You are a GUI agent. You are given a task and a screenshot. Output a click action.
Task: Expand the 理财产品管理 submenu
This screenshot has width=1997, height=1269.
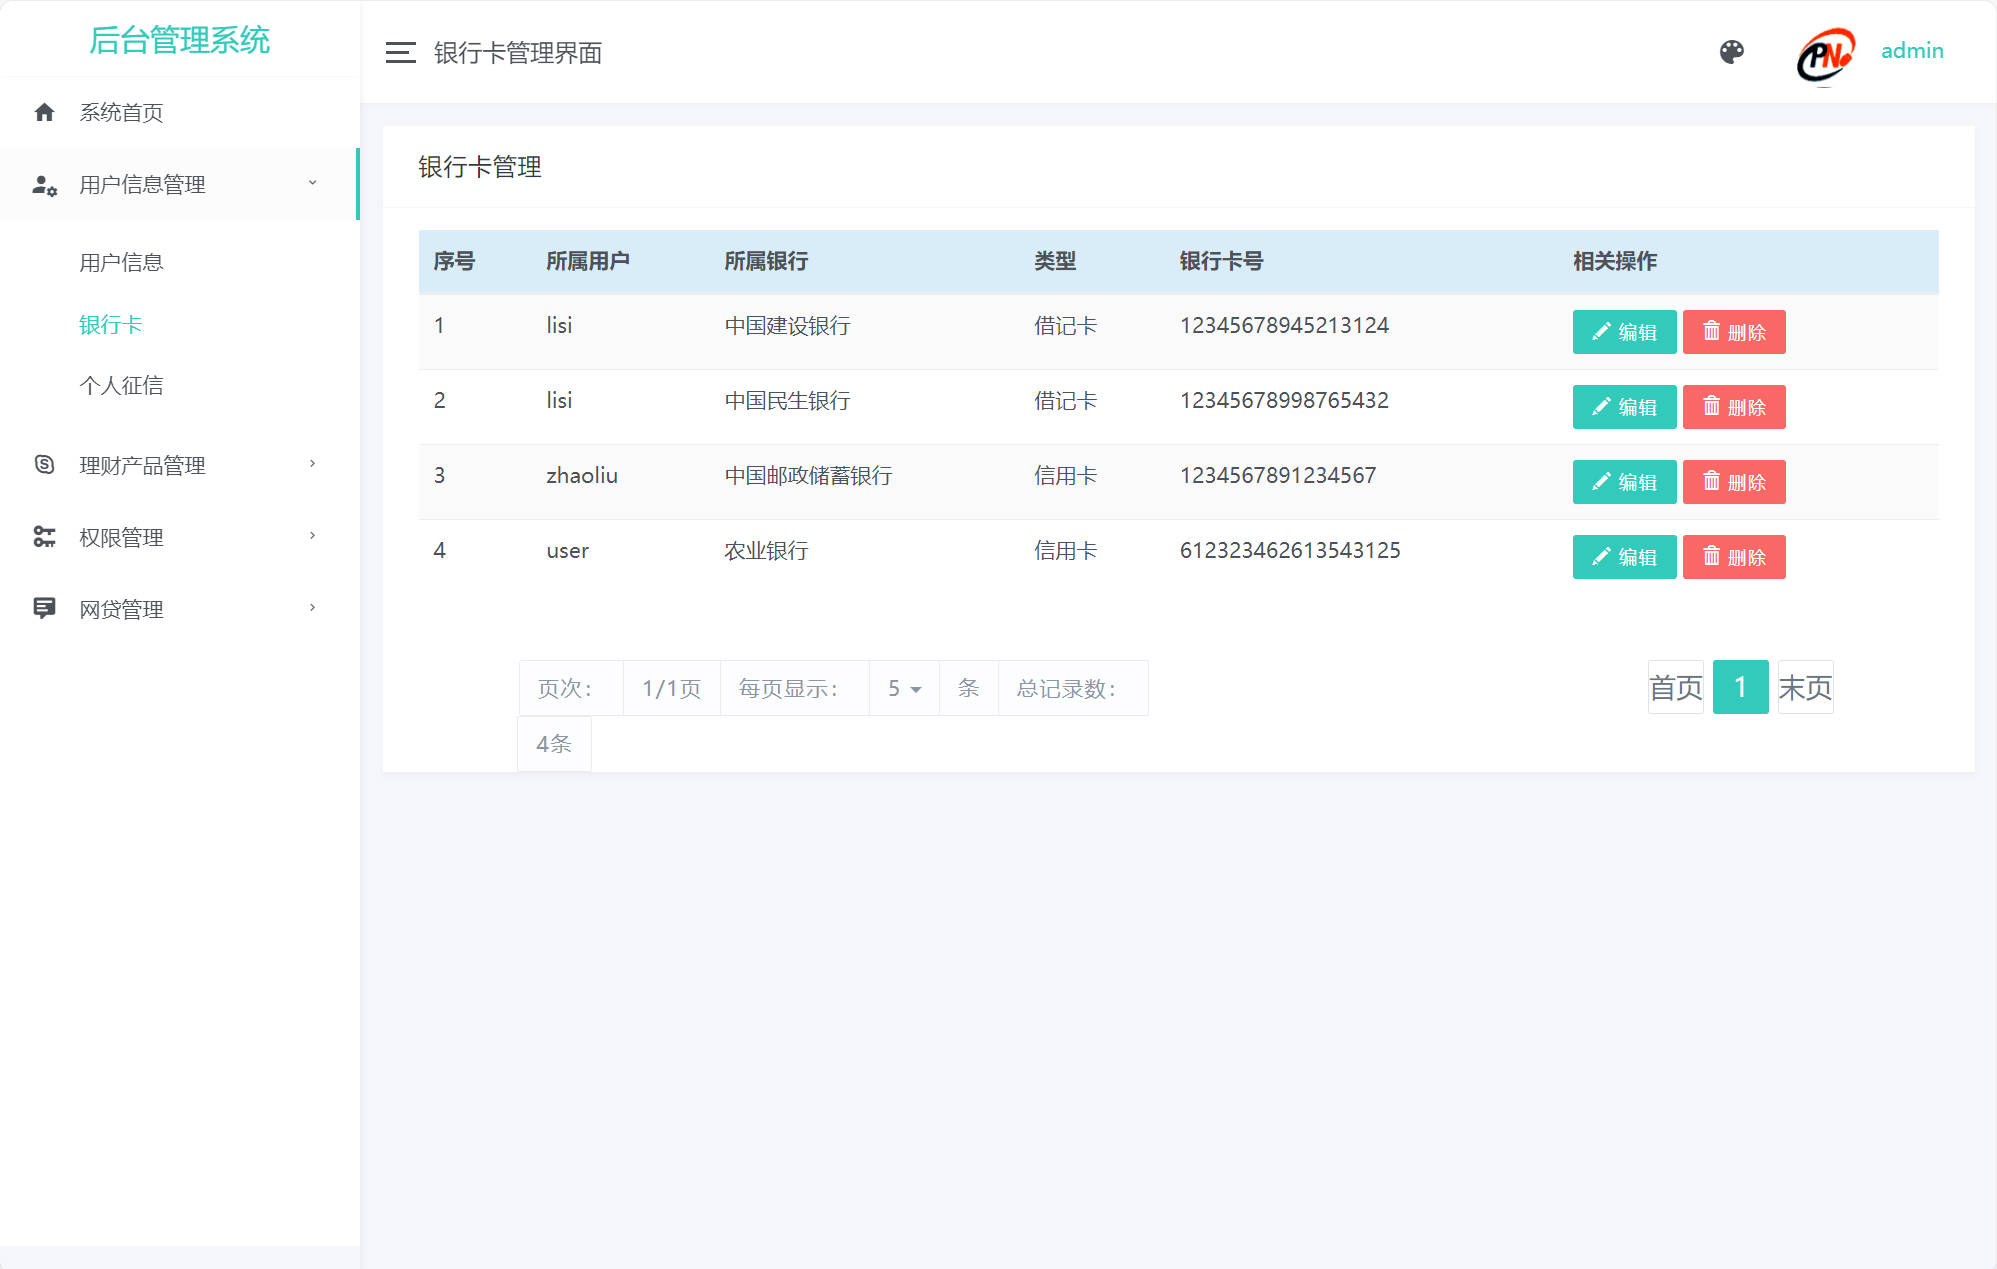pyautogui.click(x=170, y=464)
